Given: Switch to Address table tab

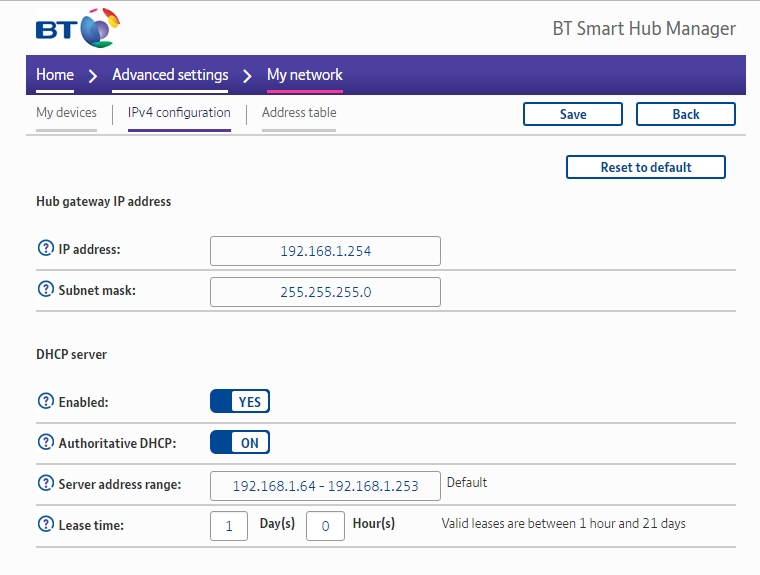Looking at the screenshot, I should 299,113.
